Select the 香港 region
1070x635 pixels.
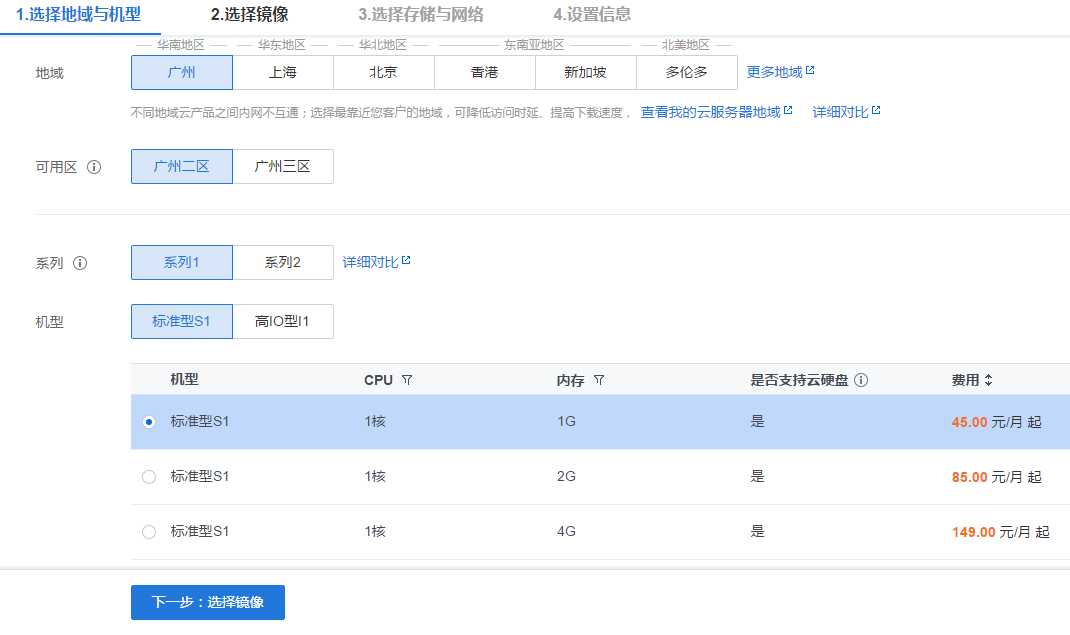point(484,72)
